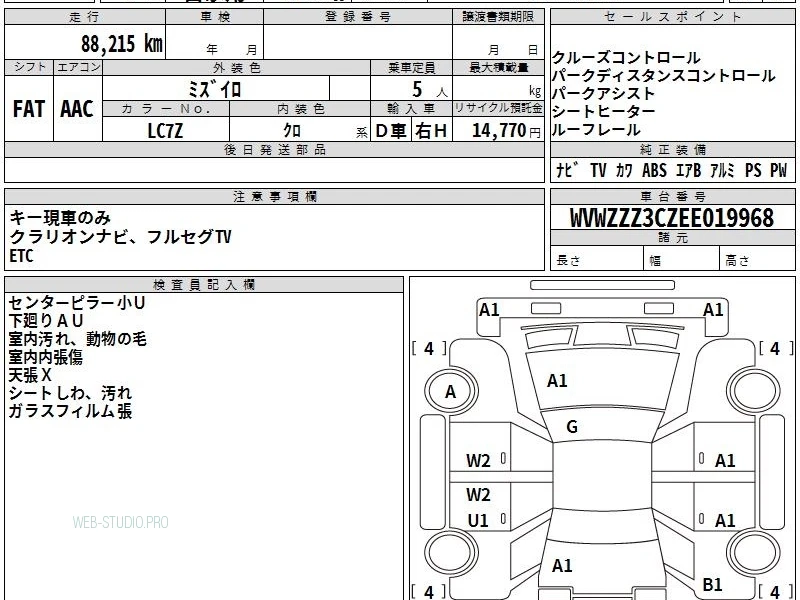Click the 走行 header cell
Image resolution: width=800 pixels, height=600 pixels.
click(x=85, y=17)
